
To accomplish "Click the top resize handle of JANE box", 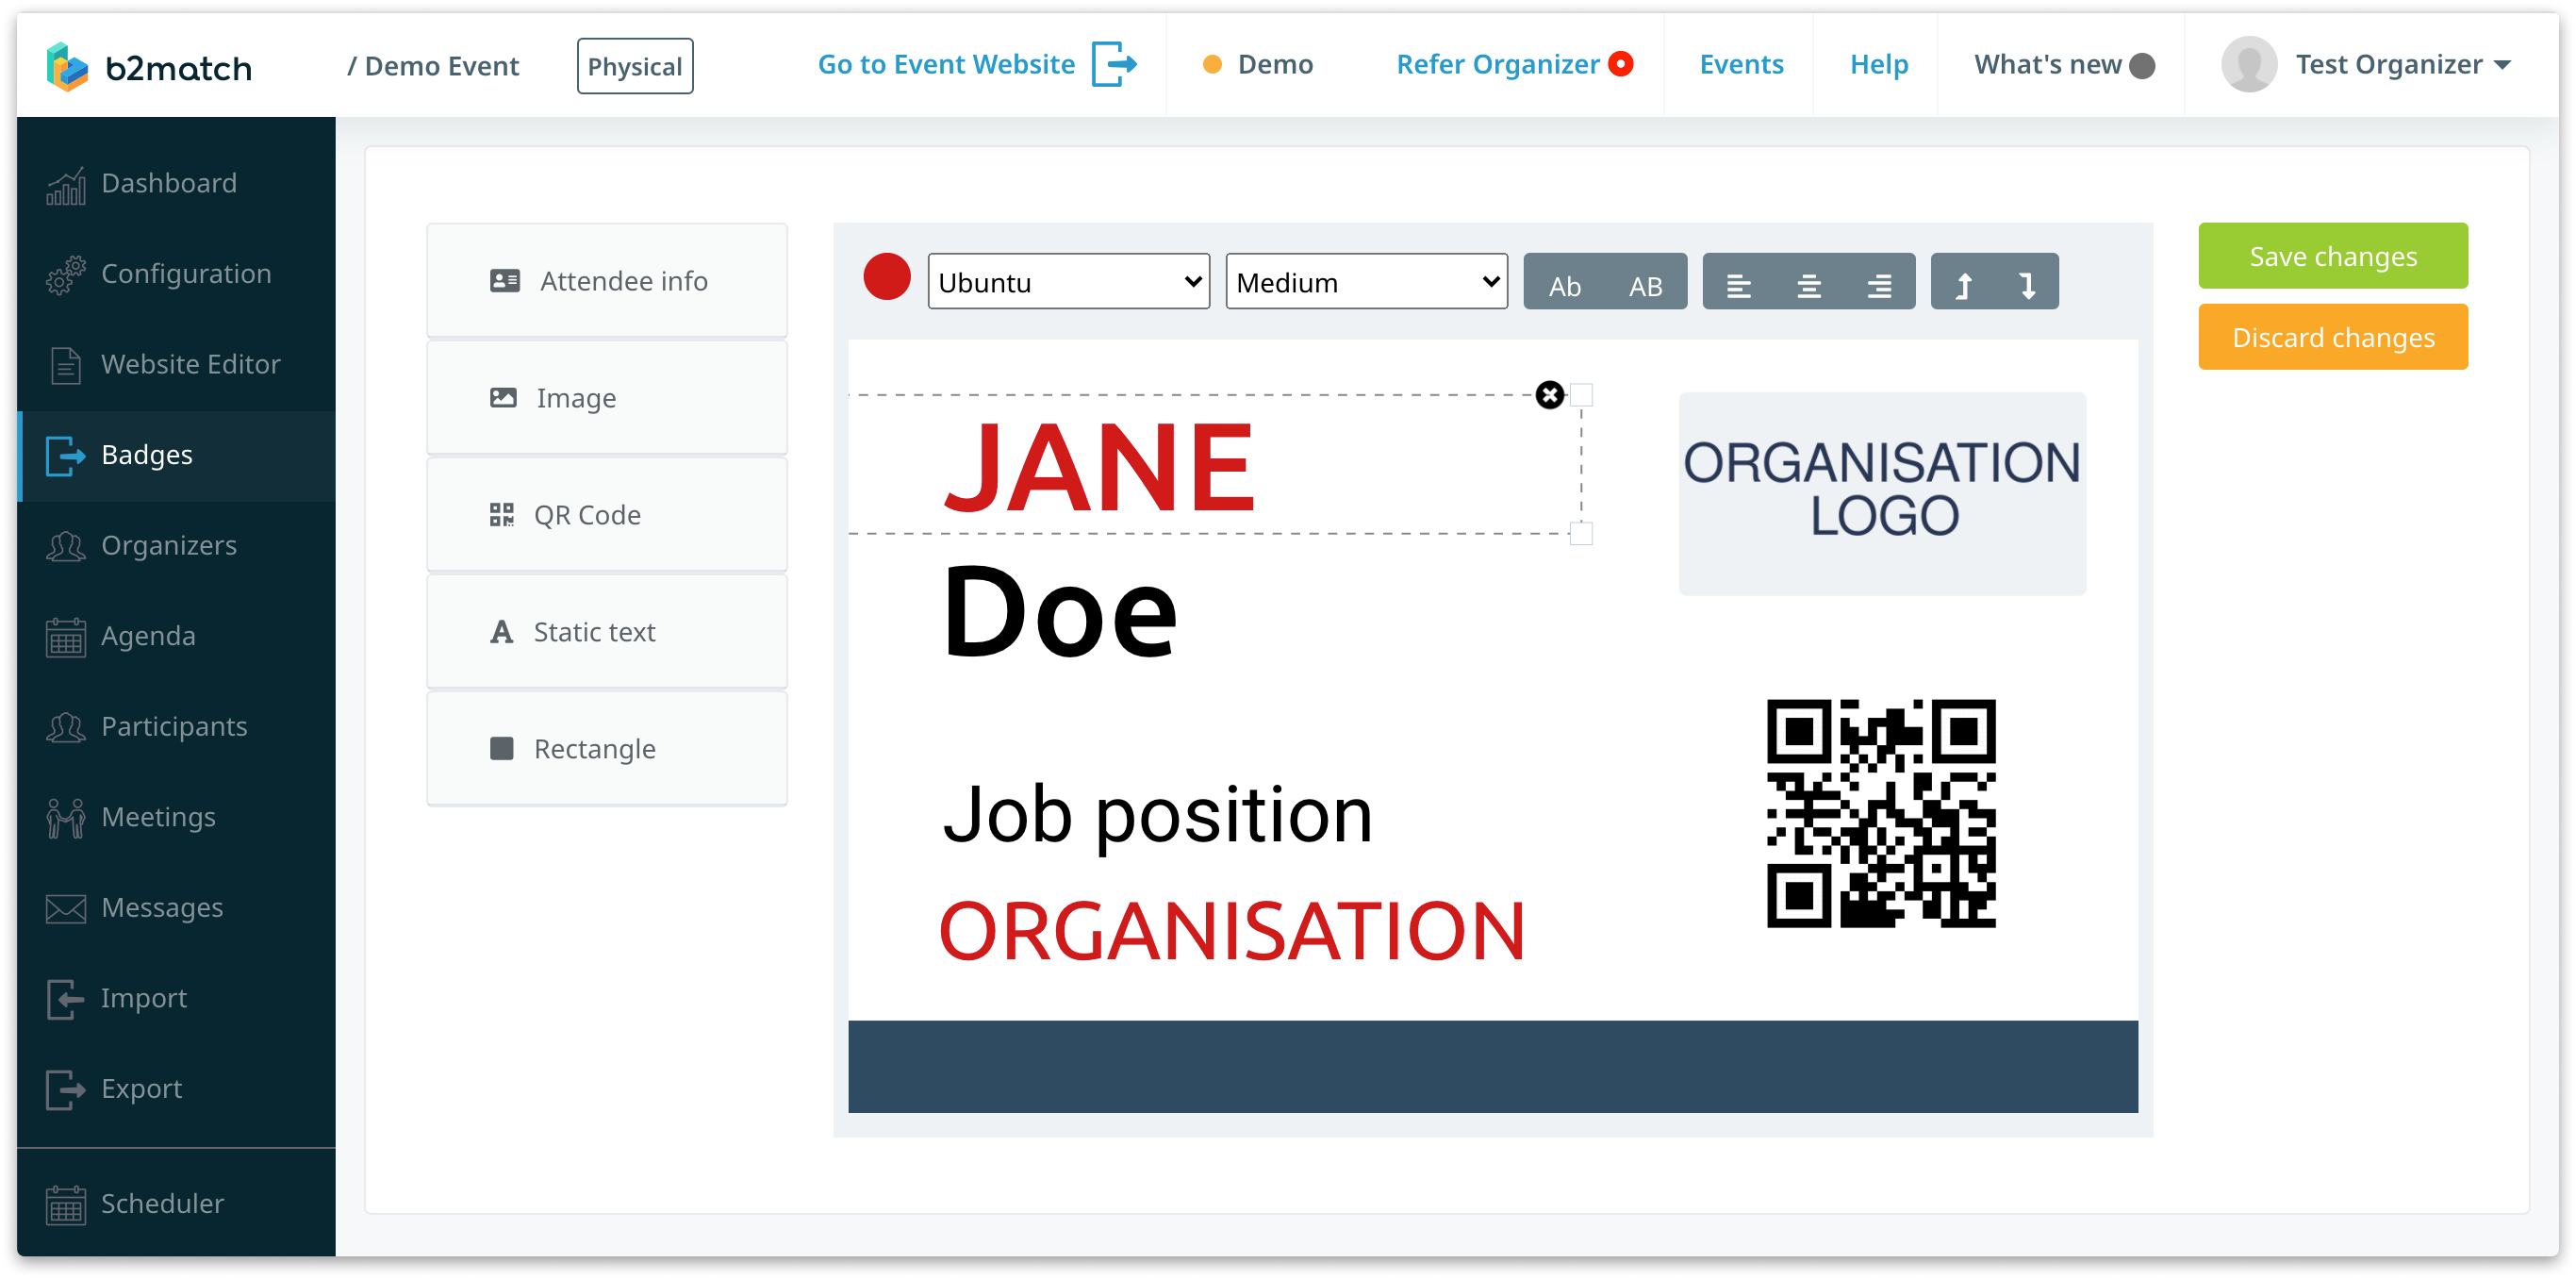I will pos(1582,395).
